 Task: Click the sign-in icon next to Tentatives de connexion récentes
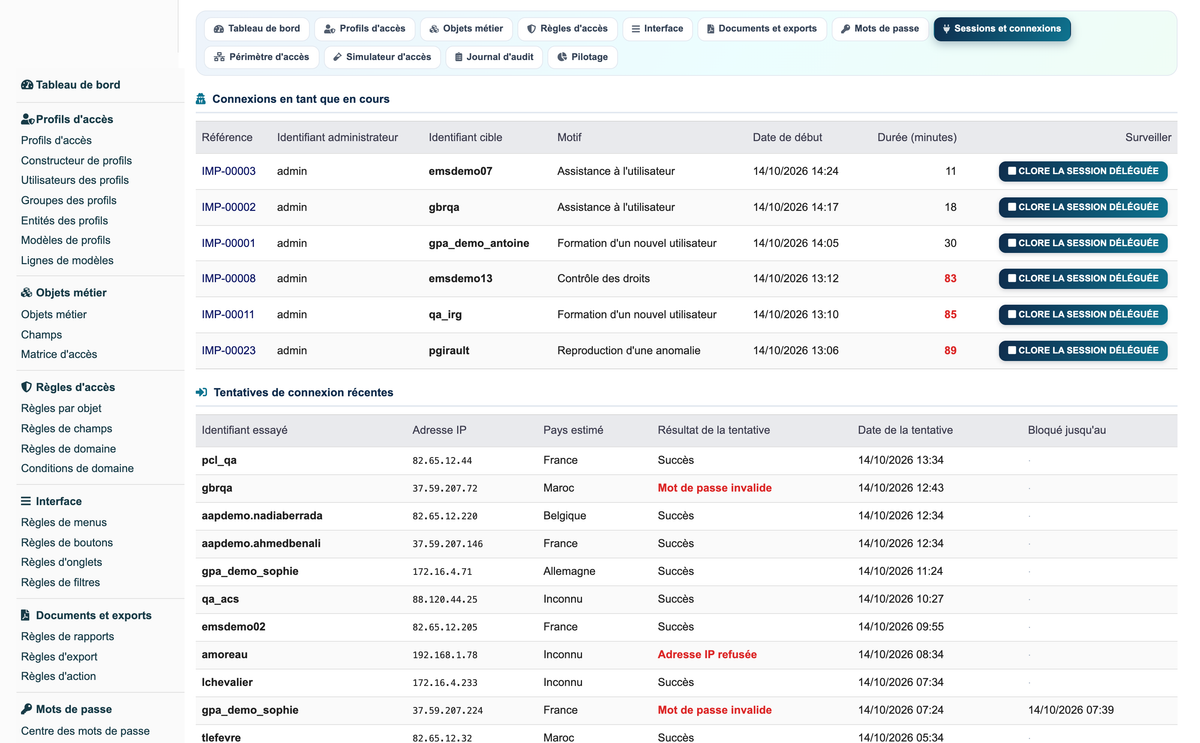(x=202, y=392)
